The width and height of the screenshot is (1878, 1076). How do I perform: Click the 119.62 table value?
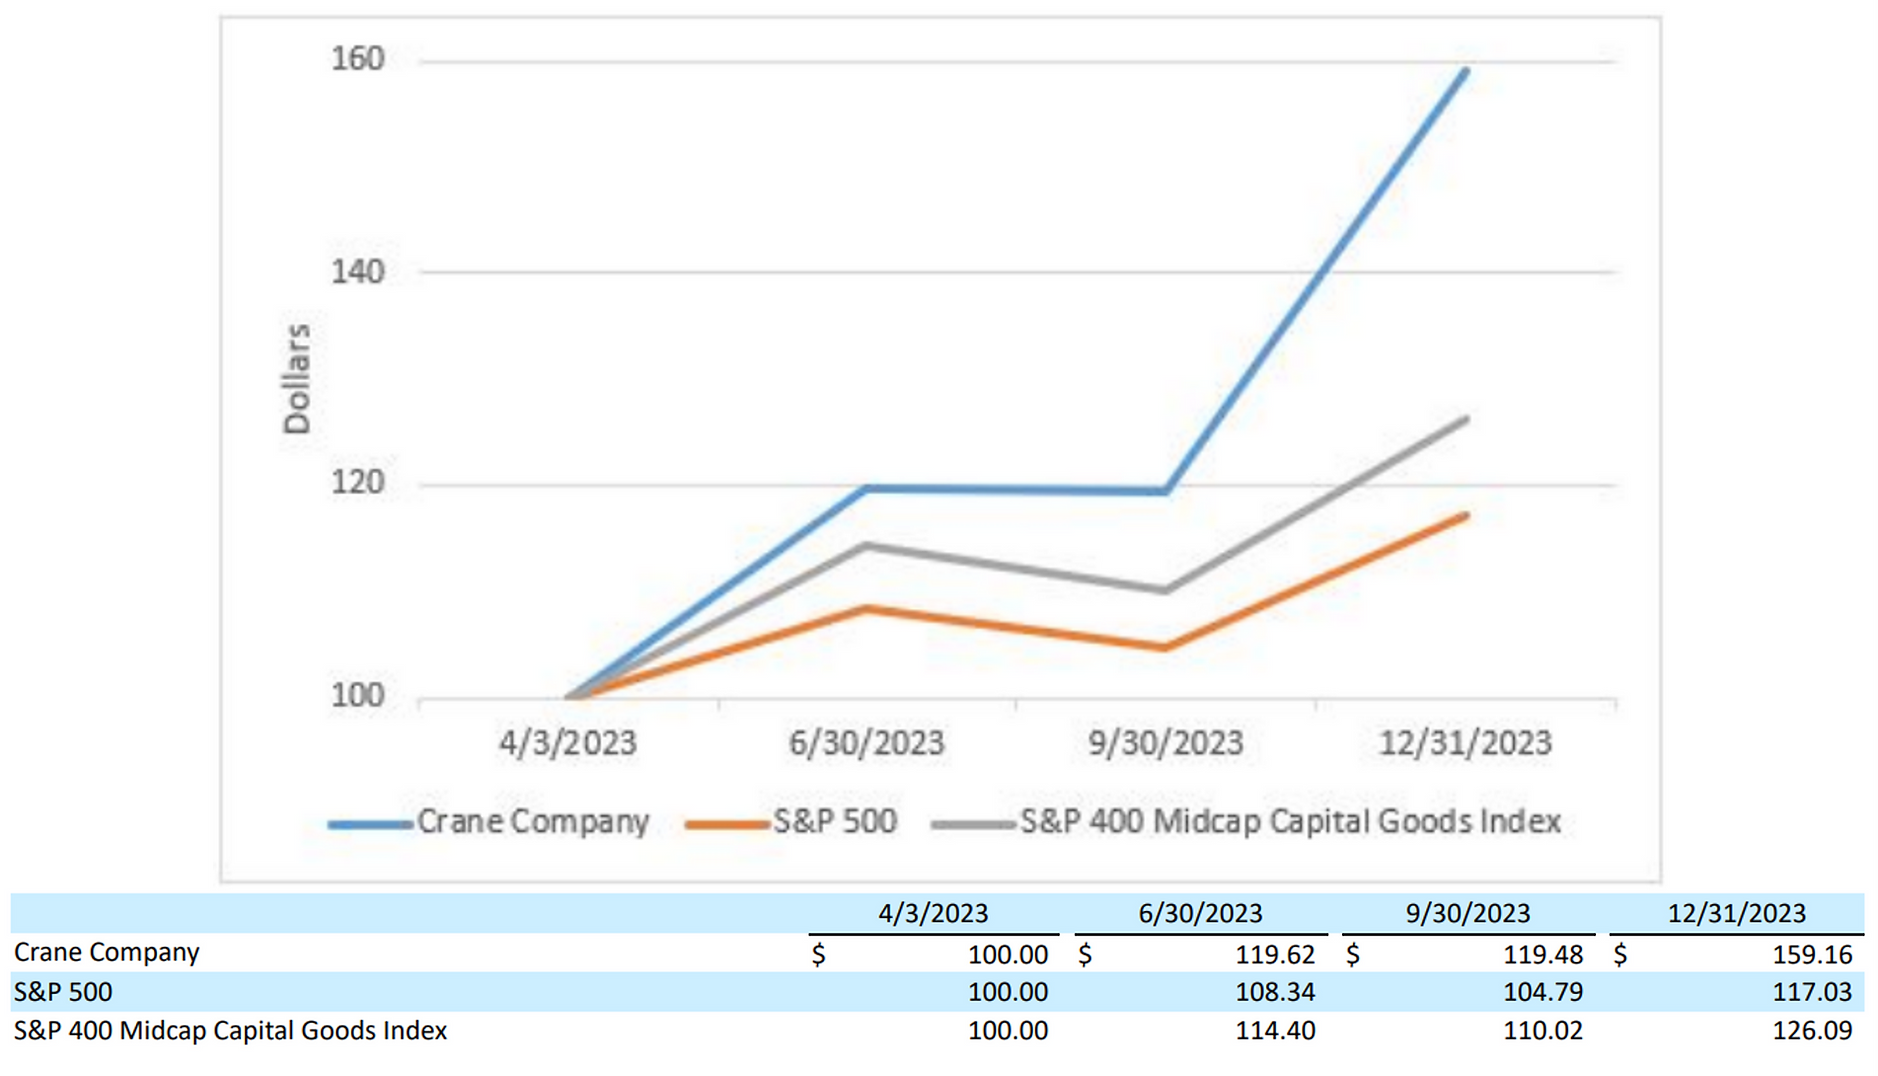[1275, 955]
